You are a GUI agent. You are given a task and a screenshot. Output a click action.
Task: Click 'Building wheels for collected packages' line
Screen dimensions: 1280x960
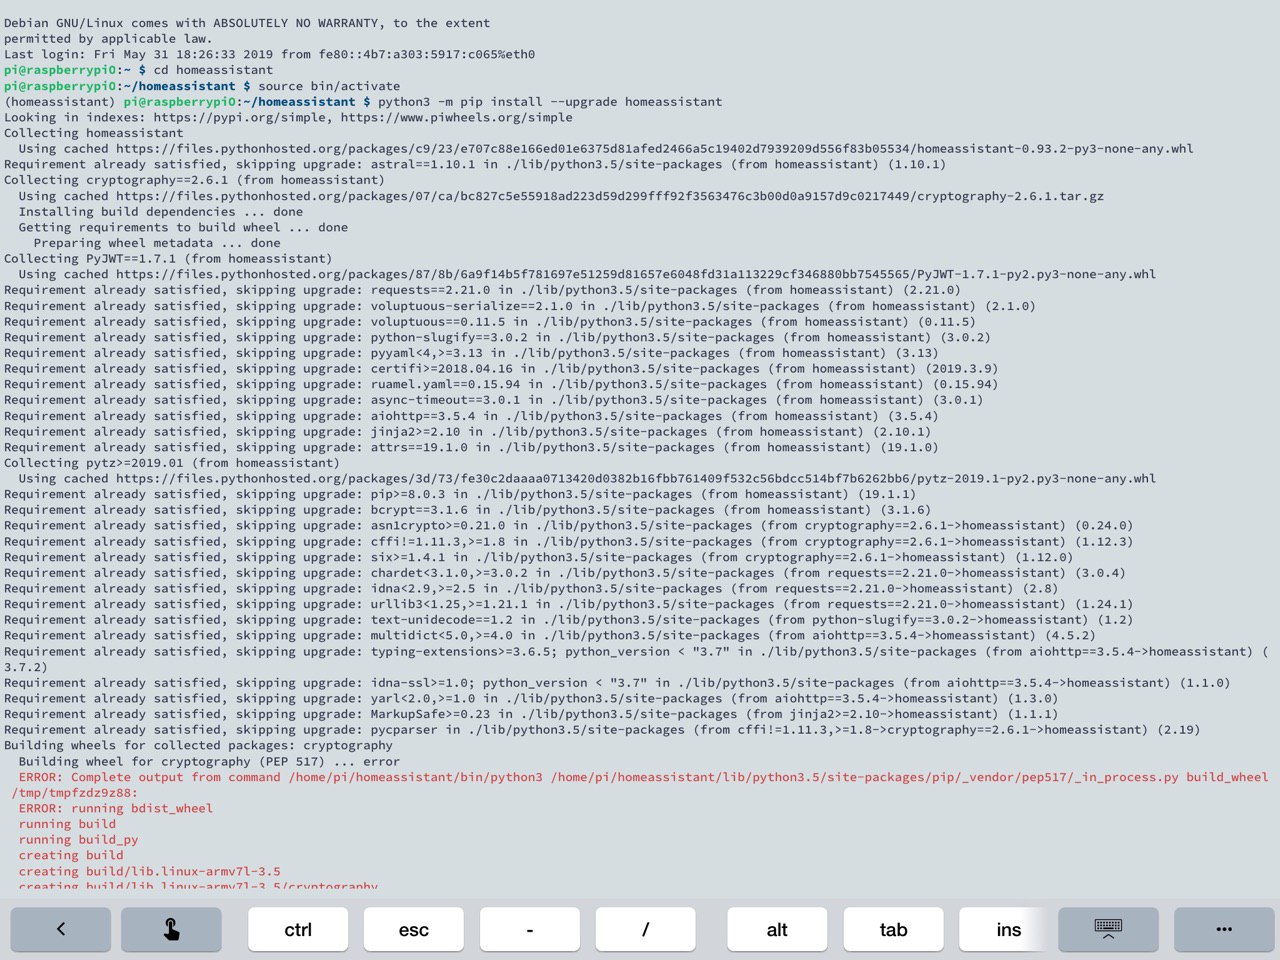(198, 745)
